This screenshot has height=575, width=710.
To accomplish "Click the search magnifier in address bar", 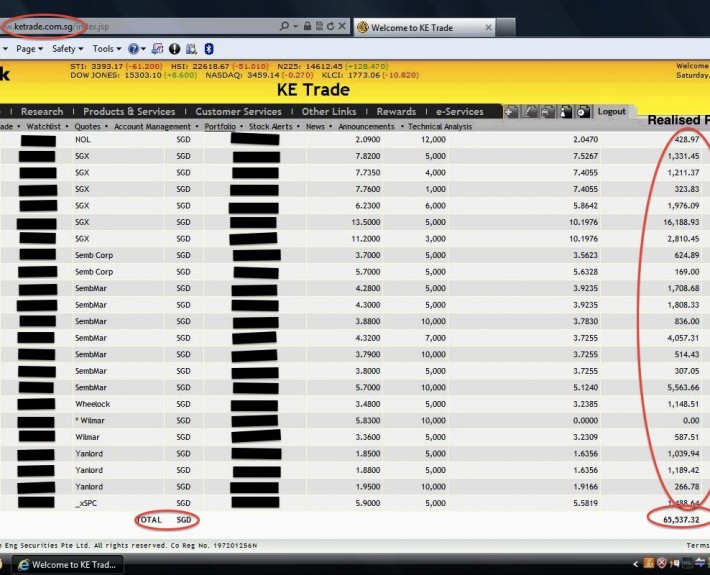I will pyautogui.click(x=285, y=26).
